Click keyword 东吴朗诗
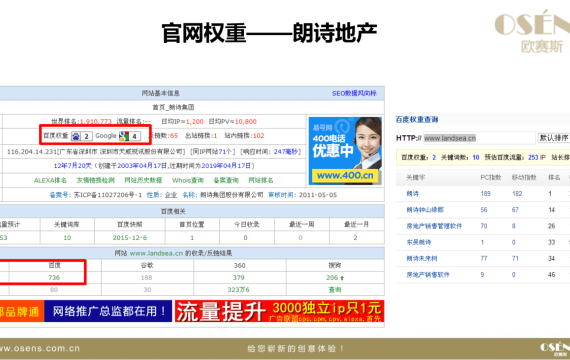570x360 pixels. coord(418,242)
